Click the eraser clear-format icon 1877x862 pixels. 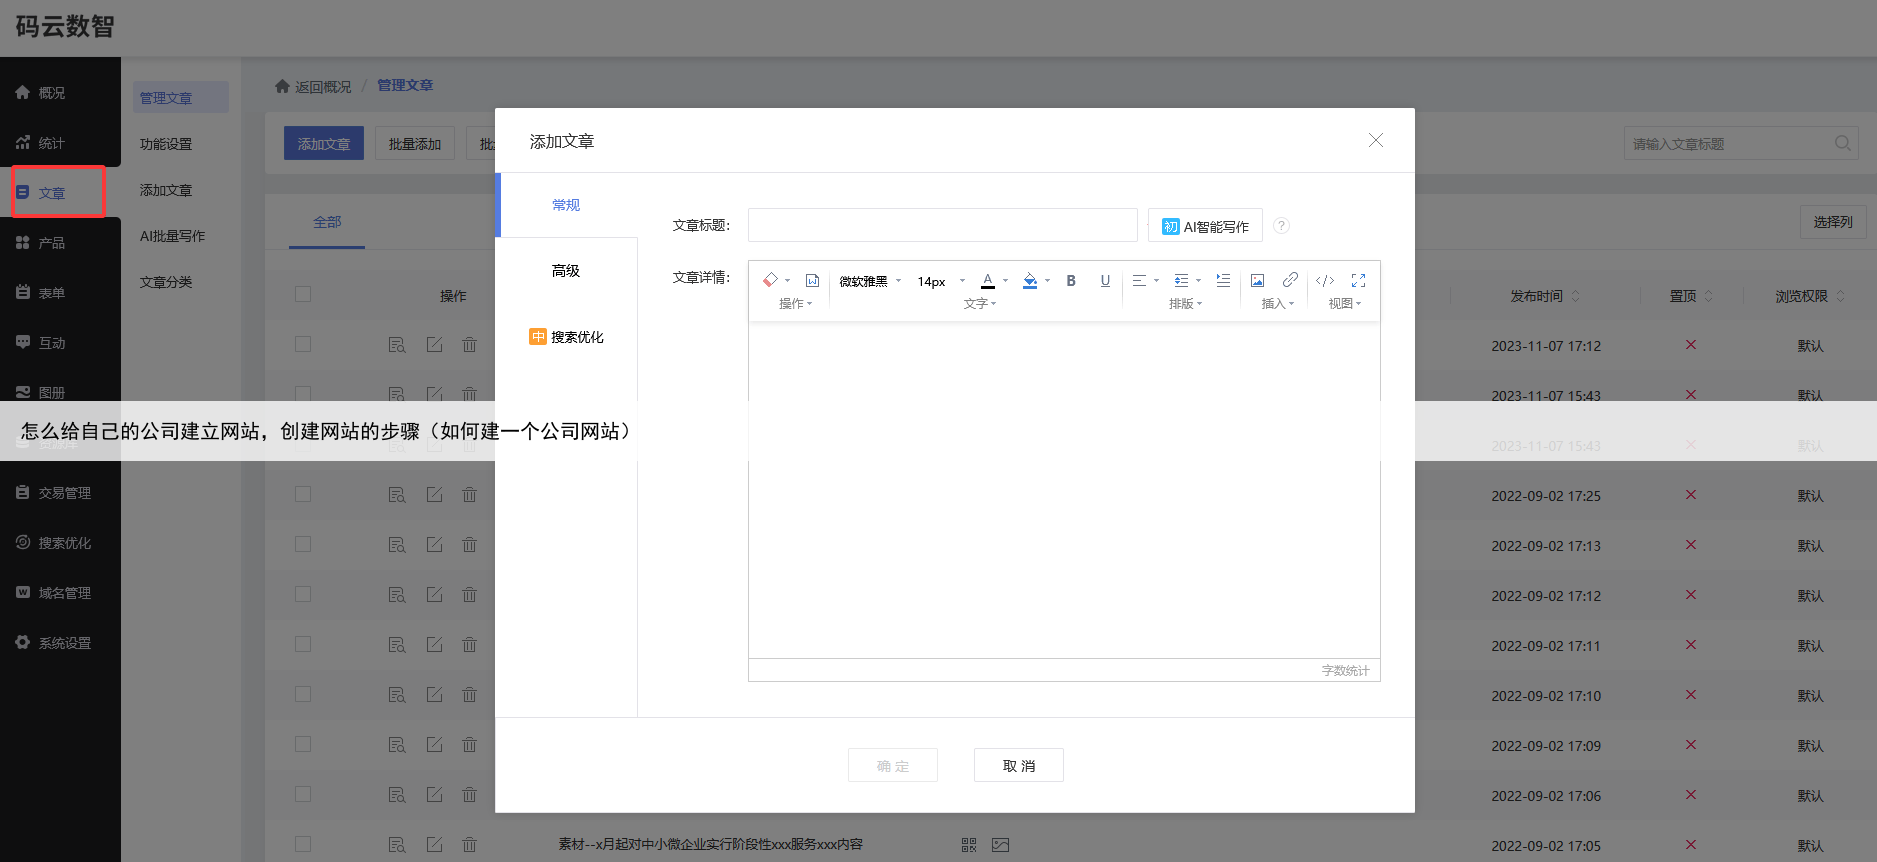(770, 281)
